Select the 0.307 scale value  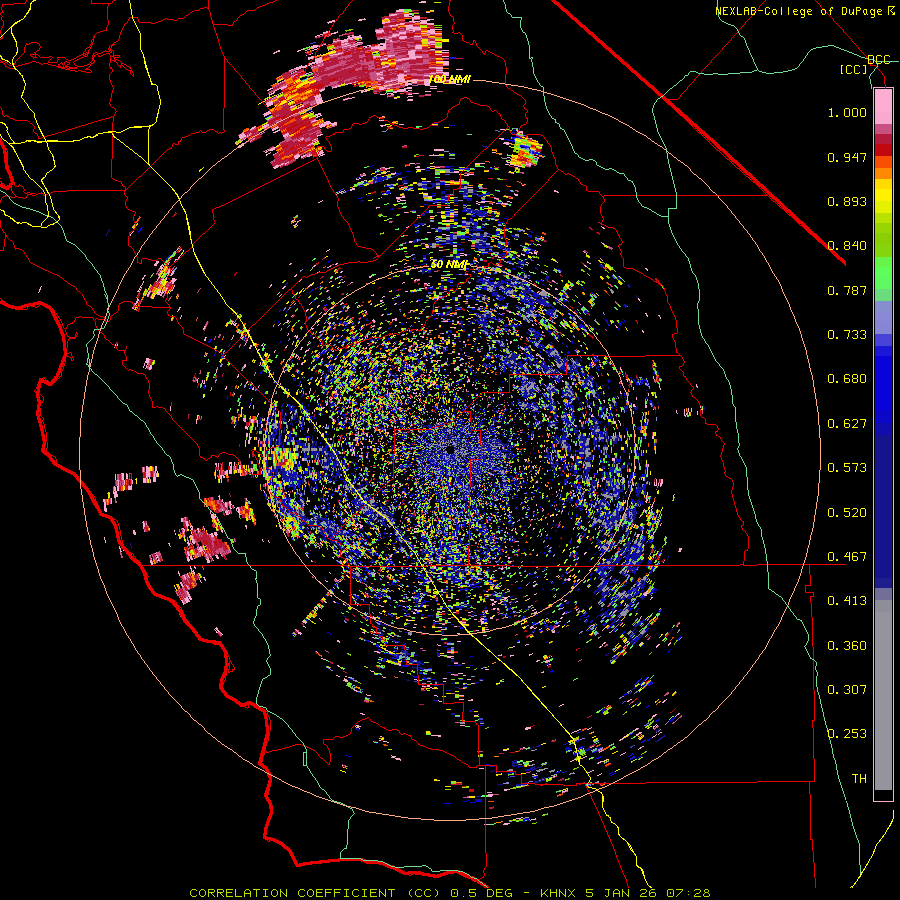847,690
